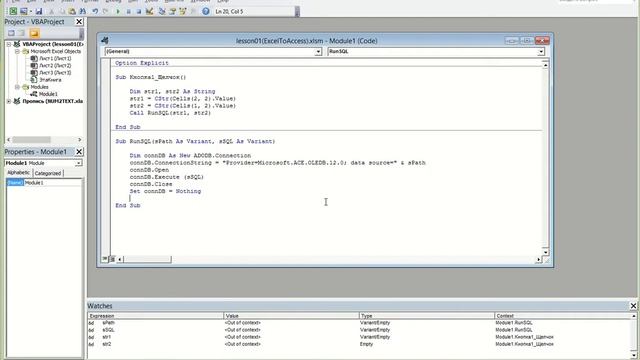Collapse the Modules folder node

coord(17,87)
